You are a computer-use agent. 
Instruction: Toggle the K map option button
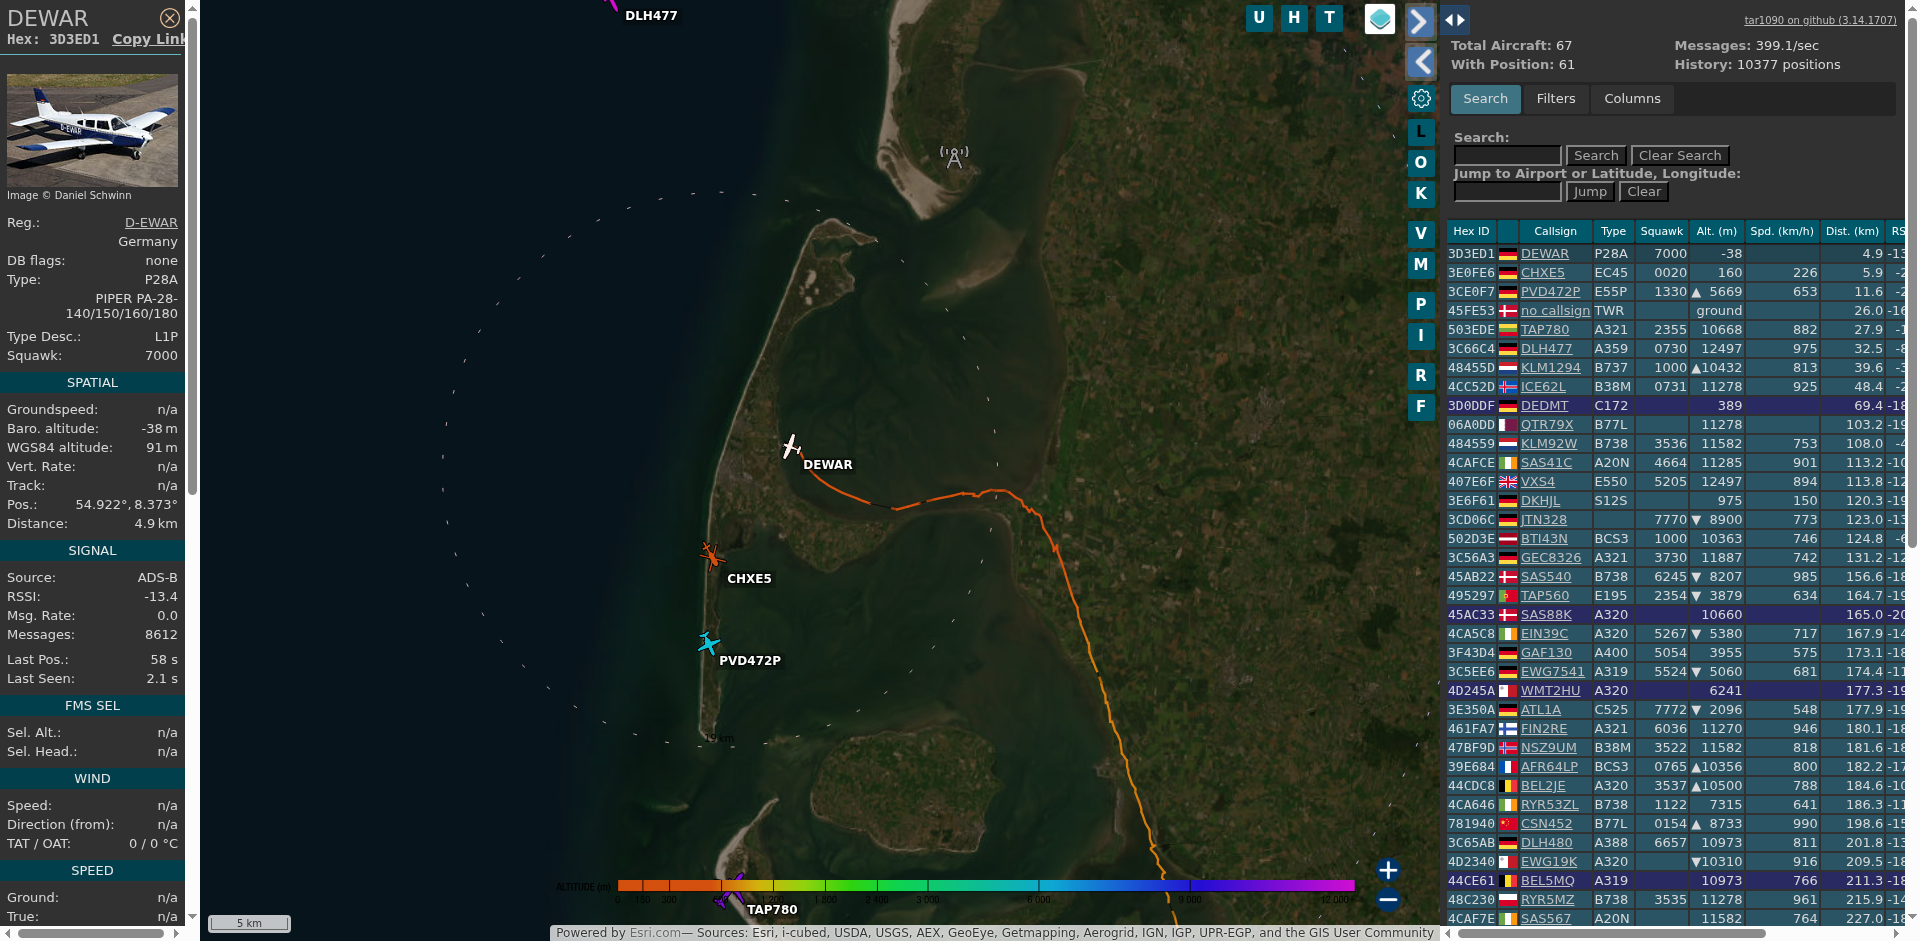click(x=1421, y=194)
